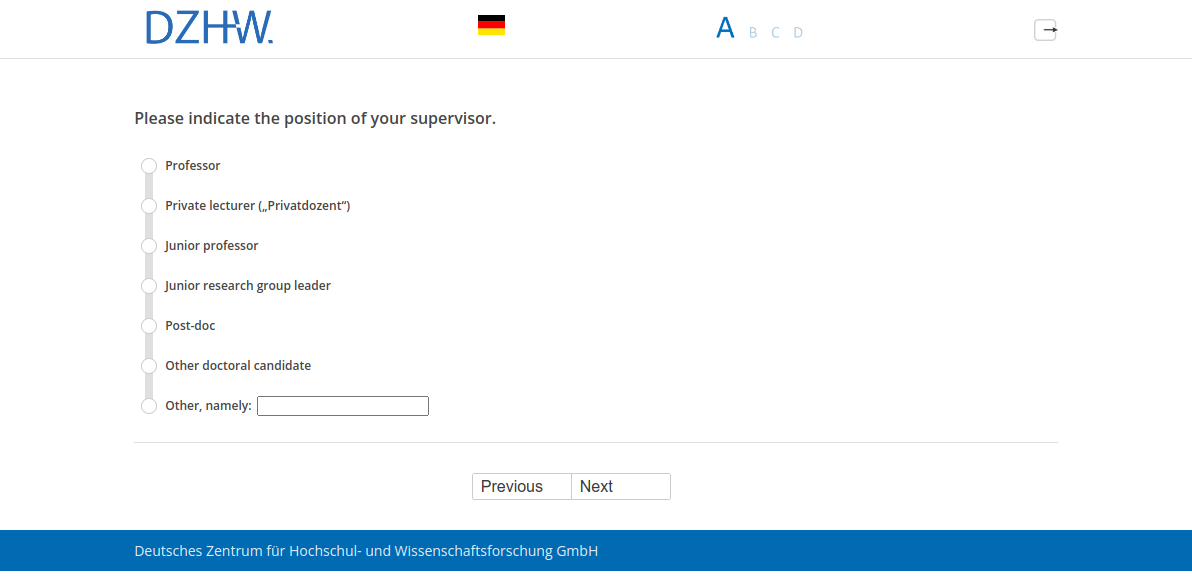Screen dimensions: 1192x580
Task: Click the exit survey arrow icon
Action: point(1045,30)
